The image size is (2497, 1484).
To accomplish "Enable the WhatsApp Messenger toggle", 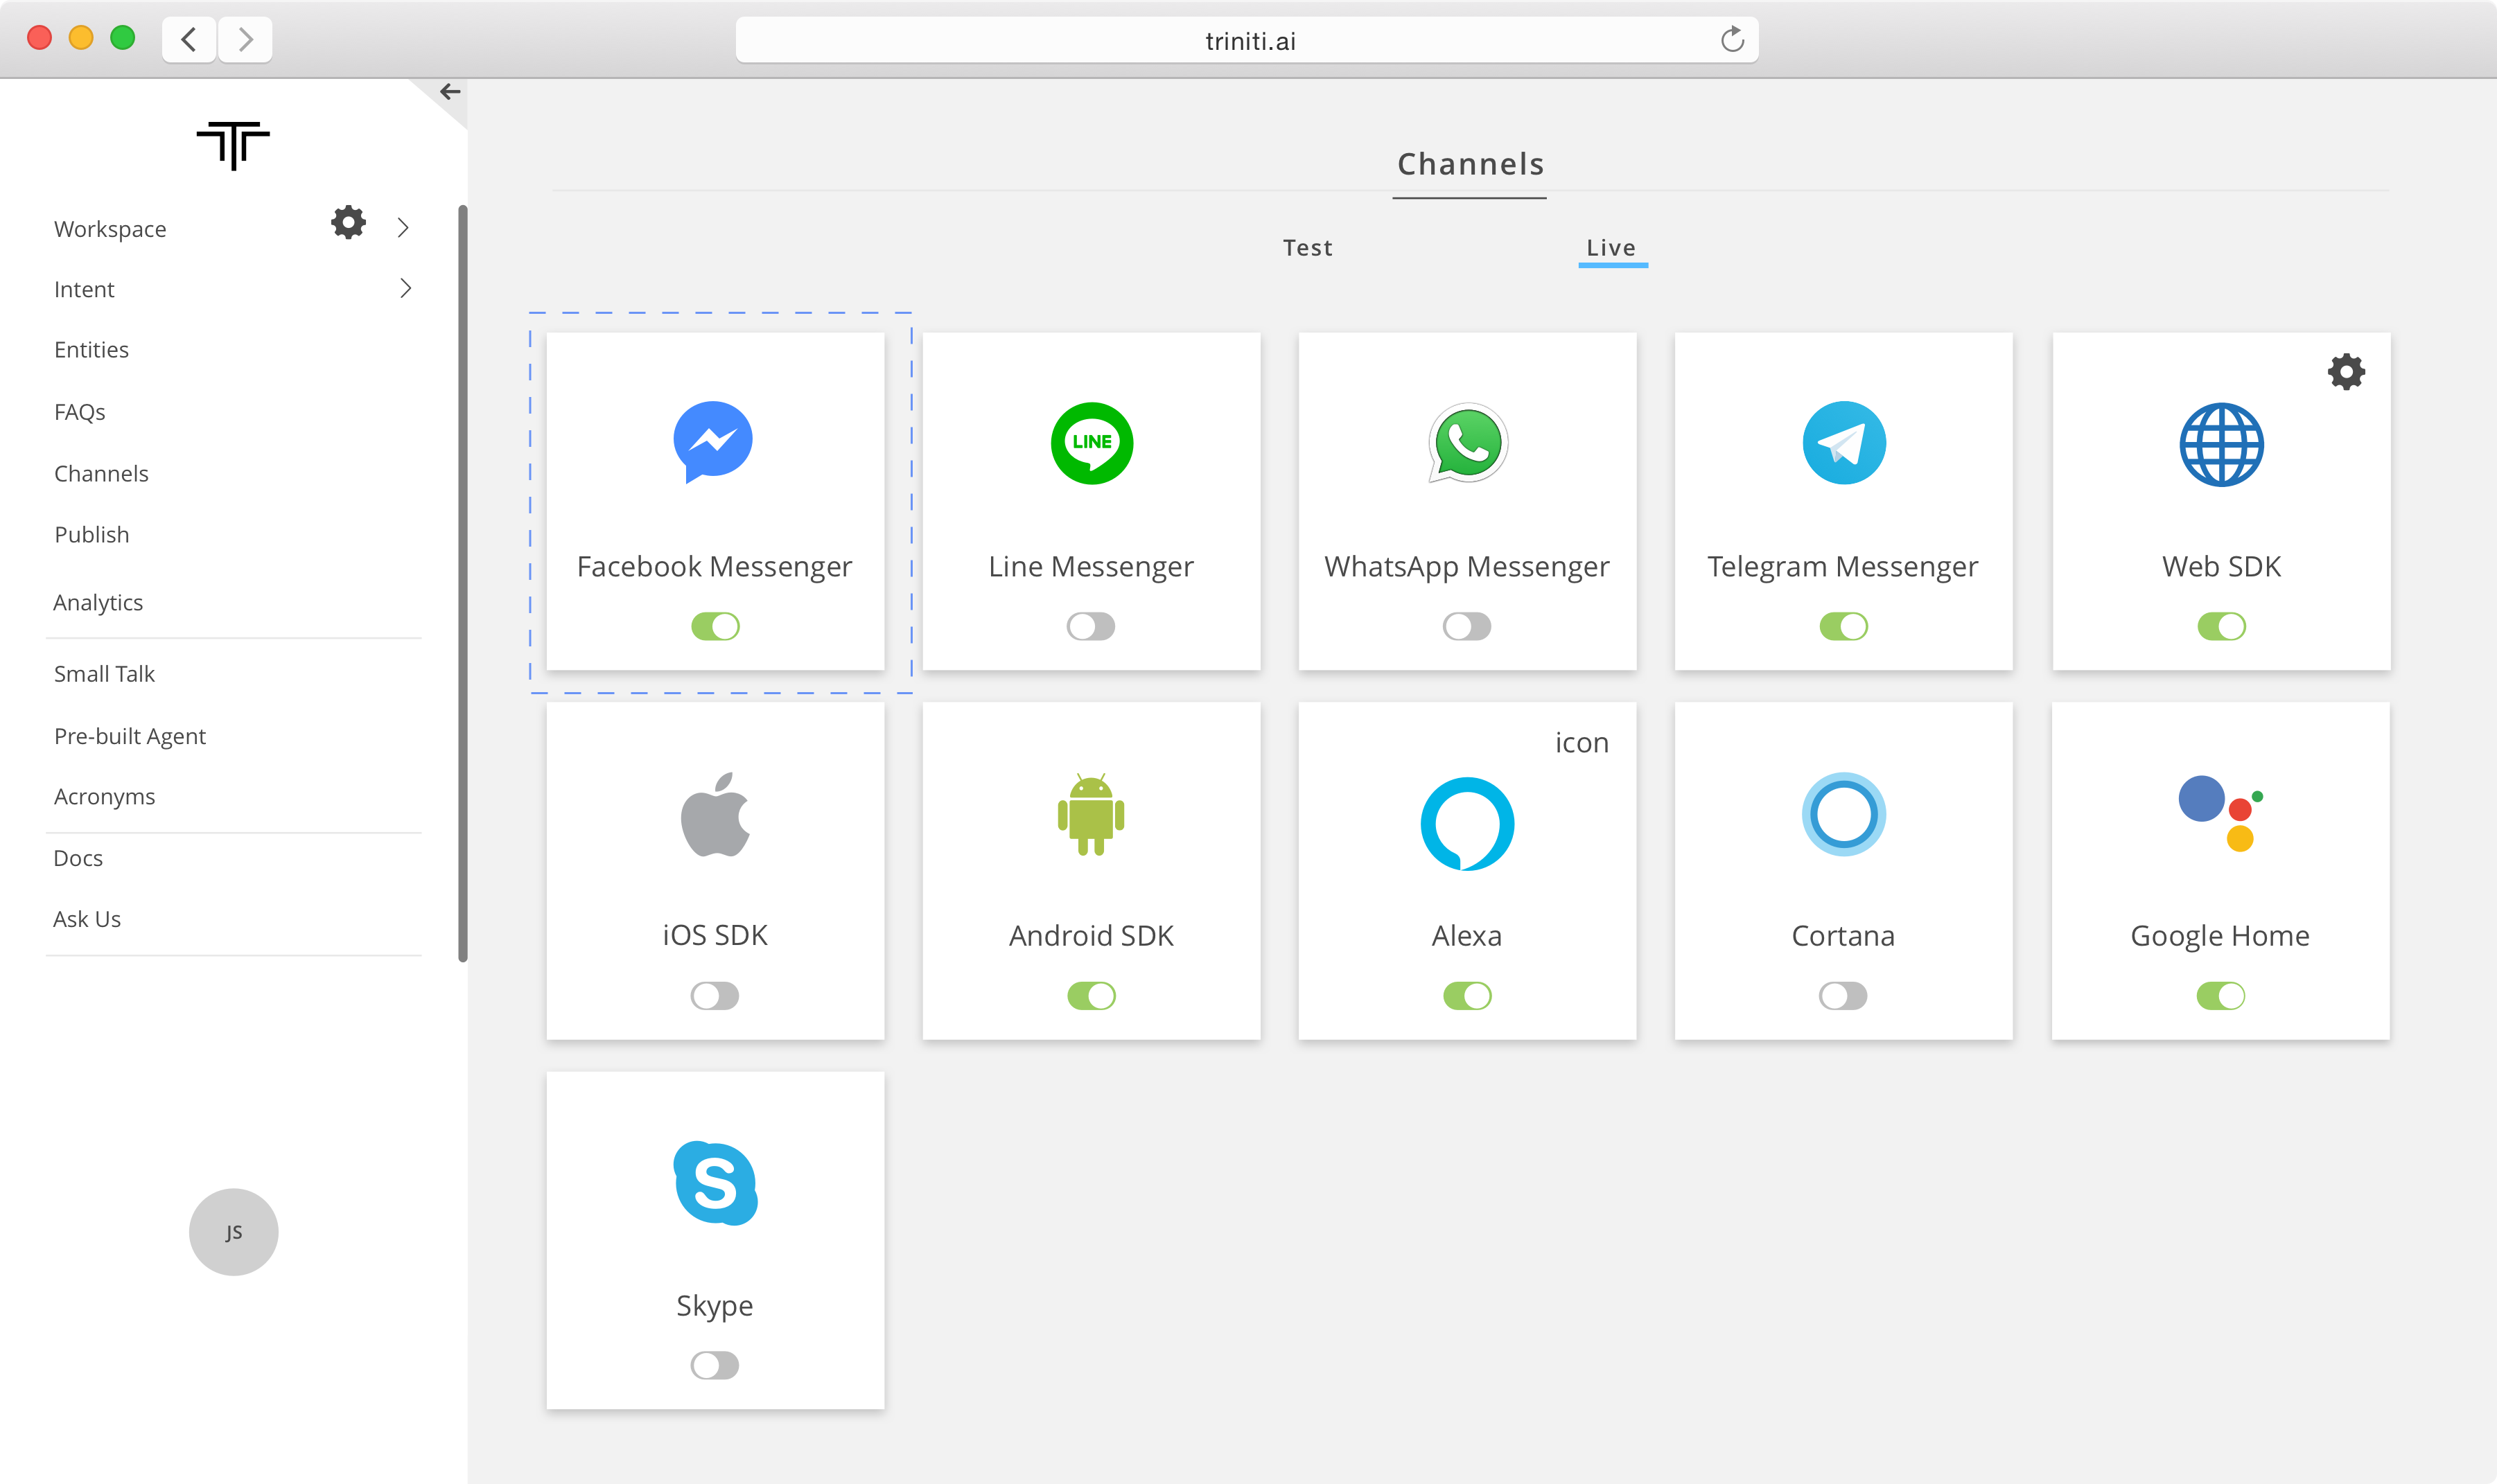I will coord(1466,627).
